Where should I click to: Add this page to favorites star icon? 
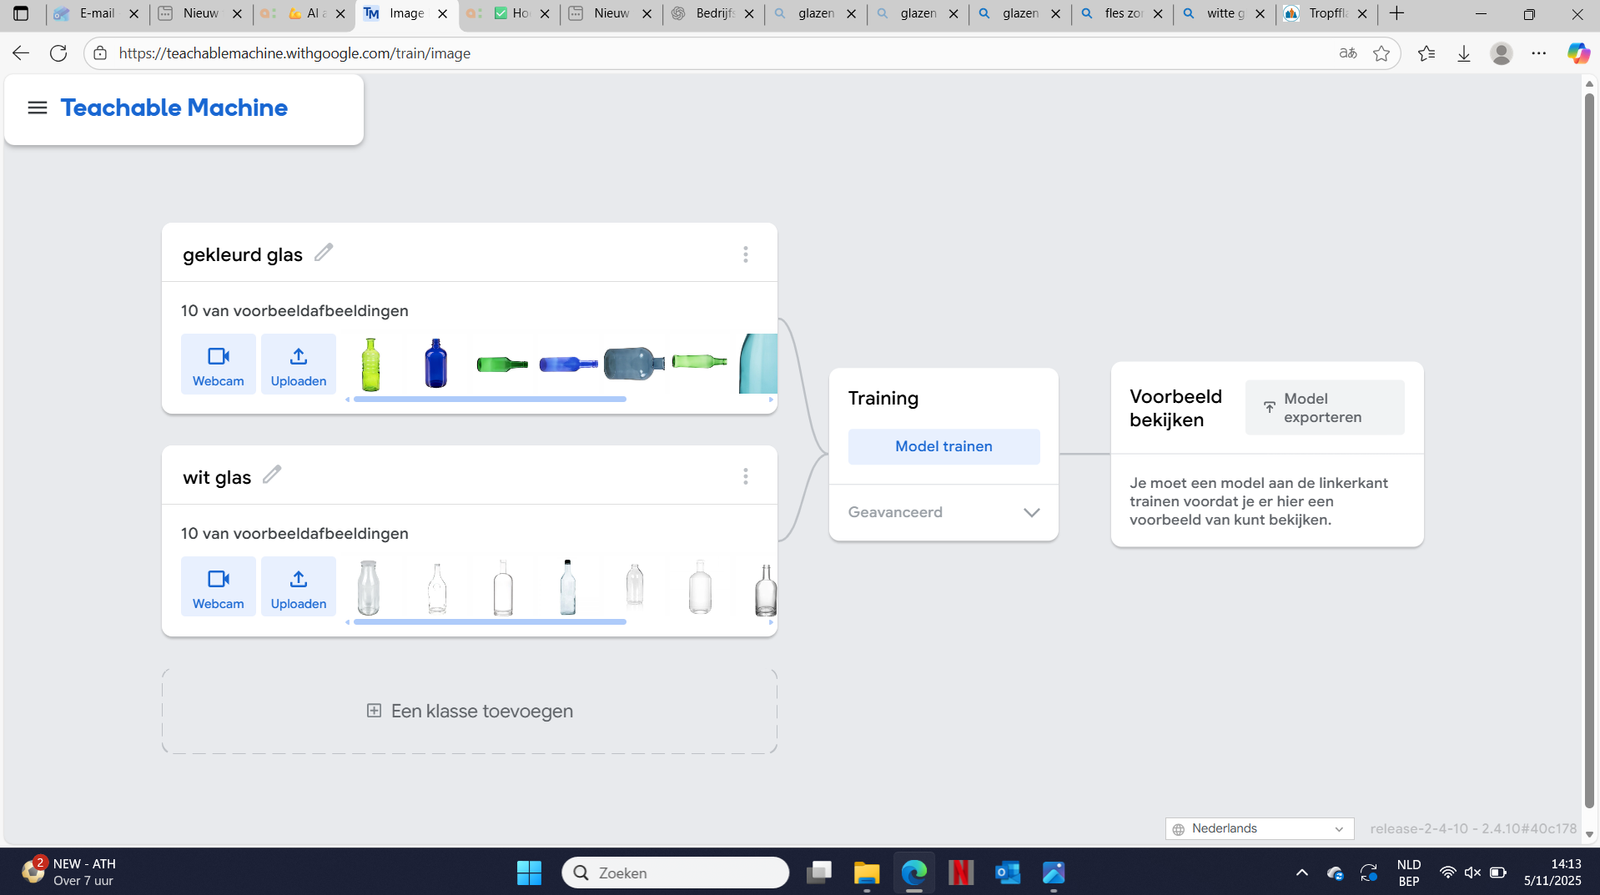click(1381, 54)
